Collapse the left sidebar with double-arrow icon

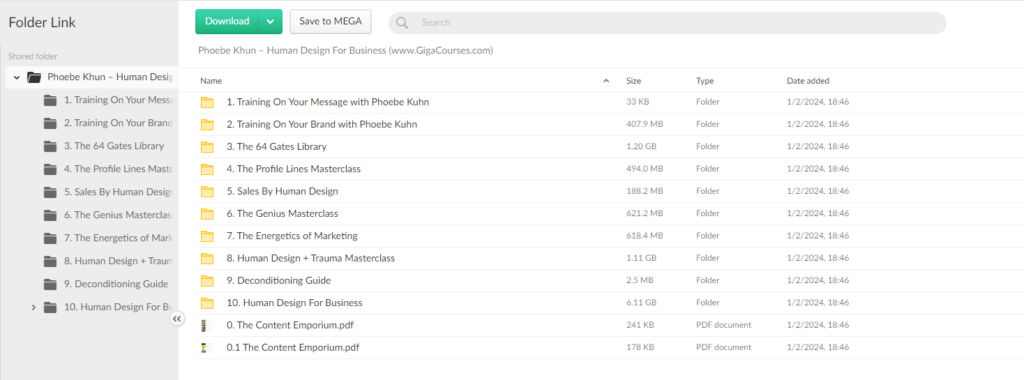(177, 319)
